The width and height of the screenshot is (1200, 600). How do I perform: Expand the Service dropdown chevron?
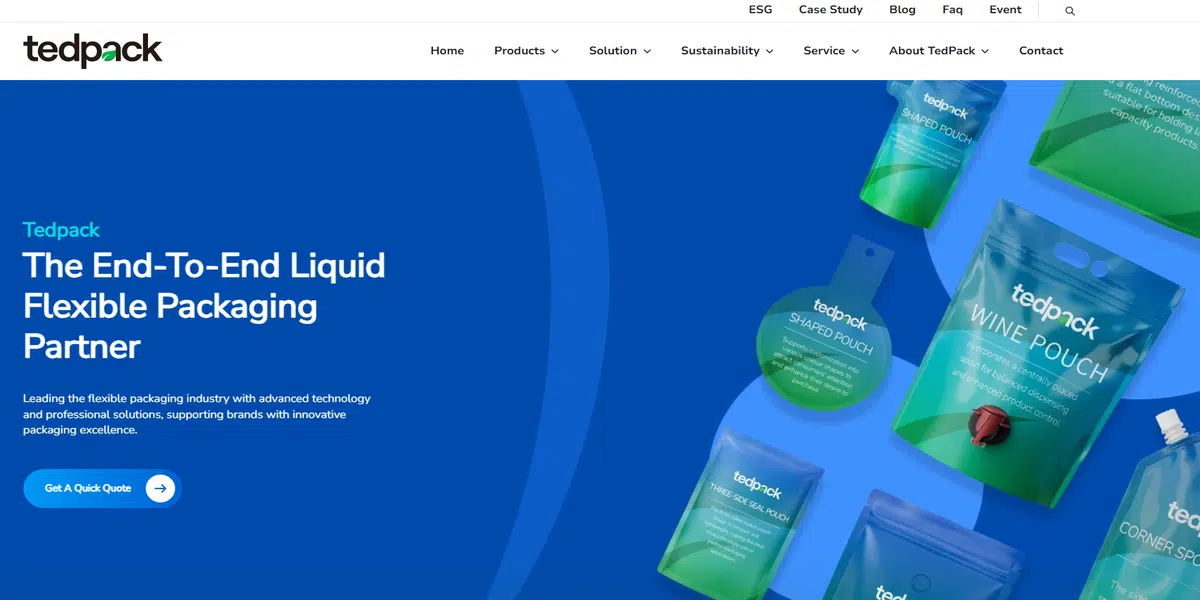coord(855,51)
